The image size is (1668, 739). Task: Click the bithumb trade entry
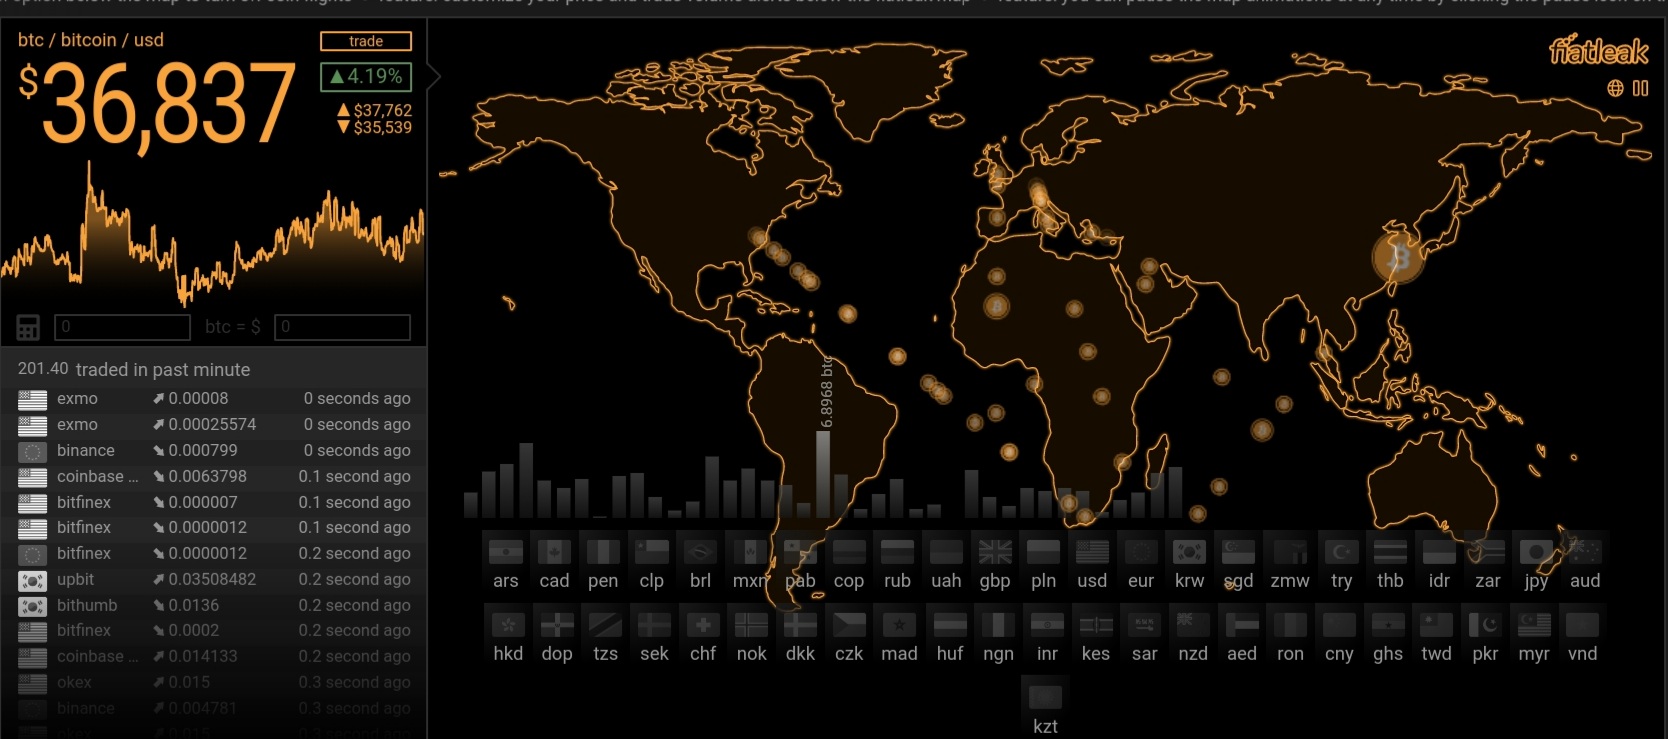point(213,605)
